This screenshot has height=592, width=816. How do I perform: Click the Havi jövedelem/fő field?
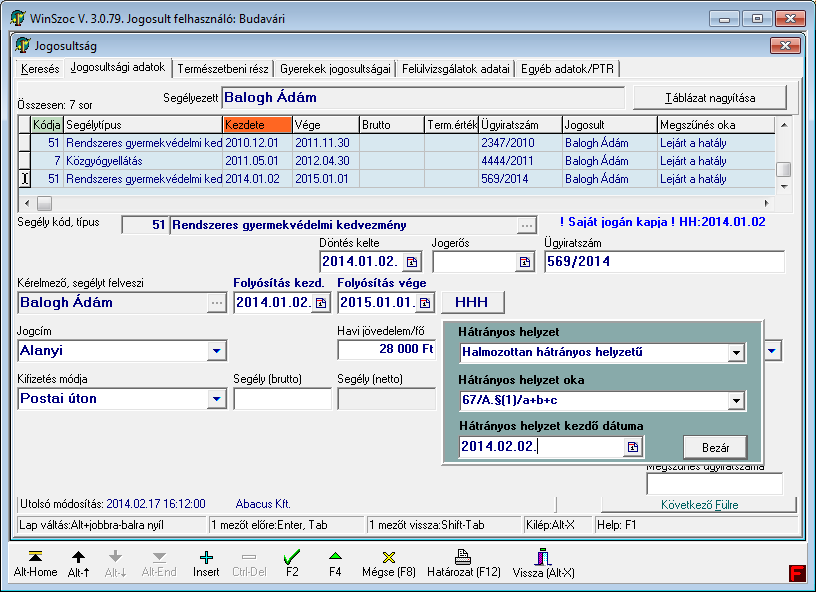(387, 350)
